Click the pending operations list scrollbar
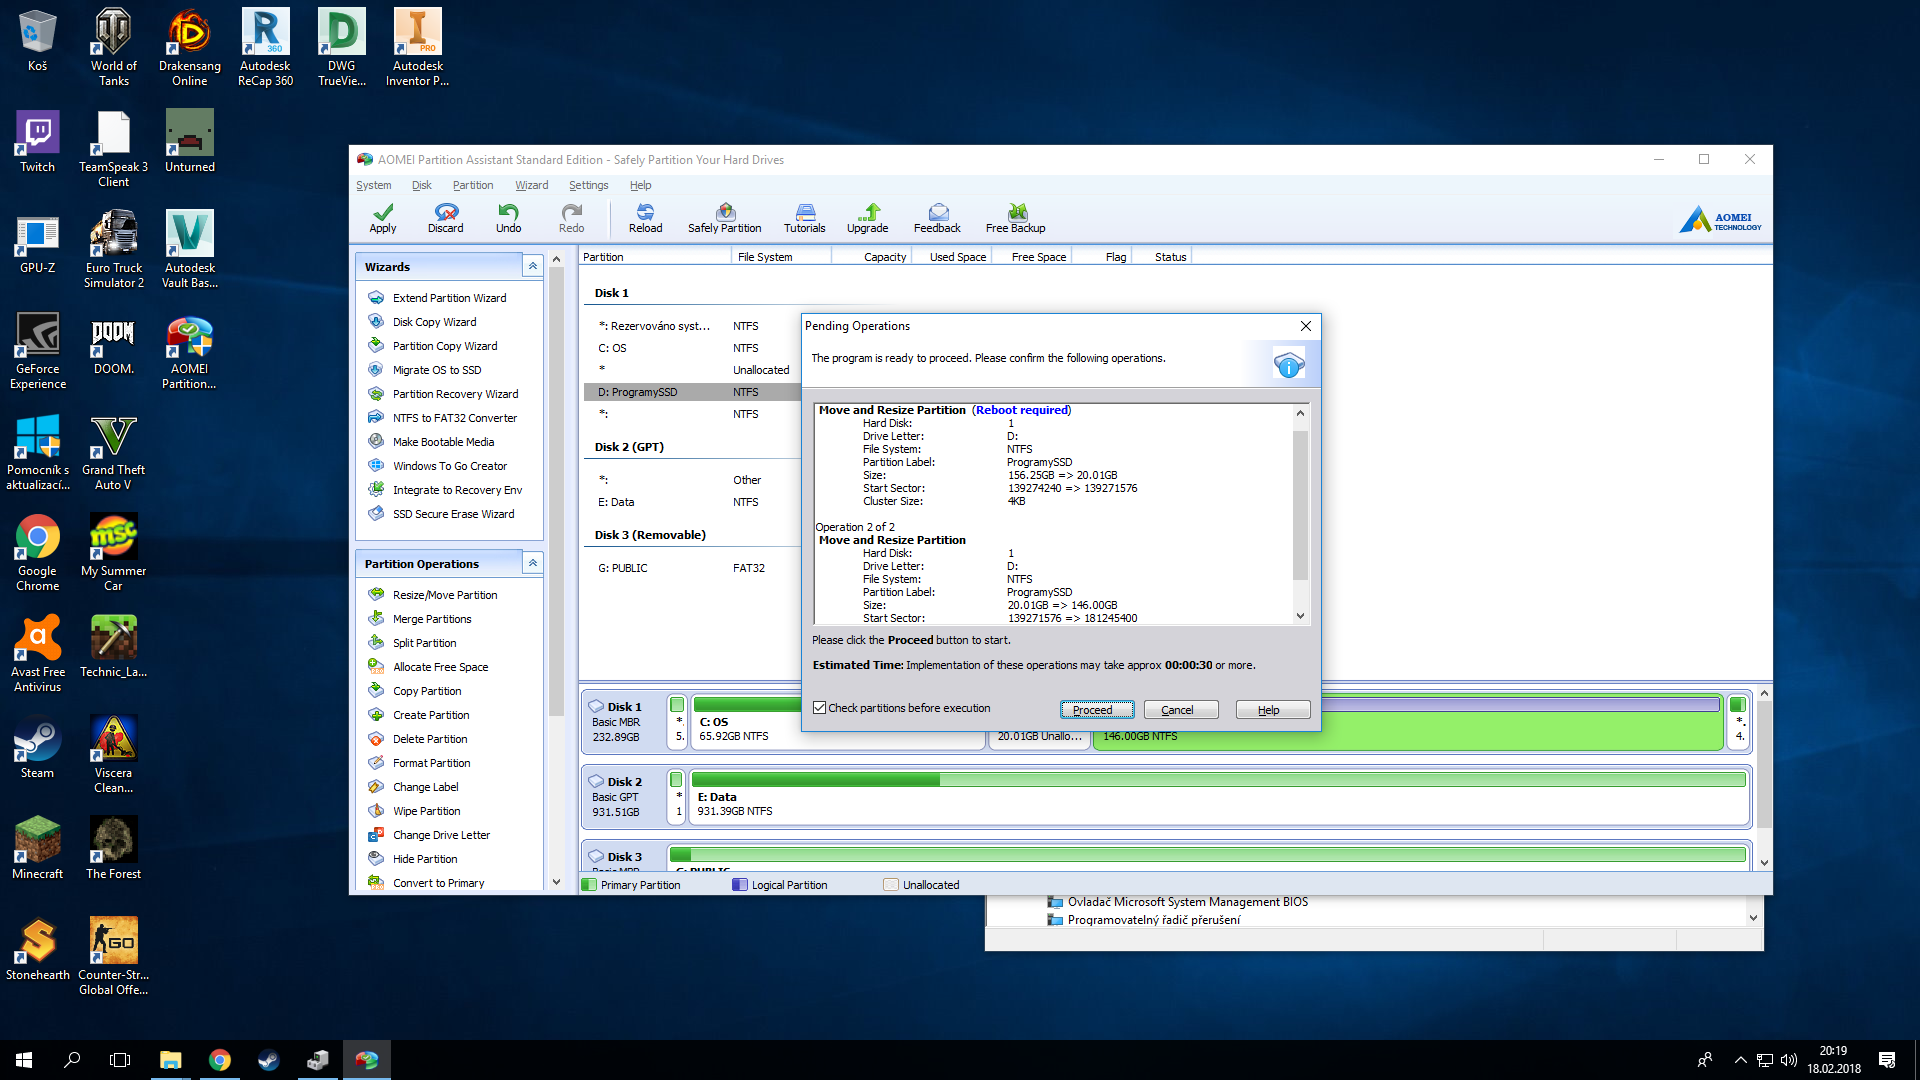The height and width of the screenshot is (1080, 1920). click(1300, 505)
